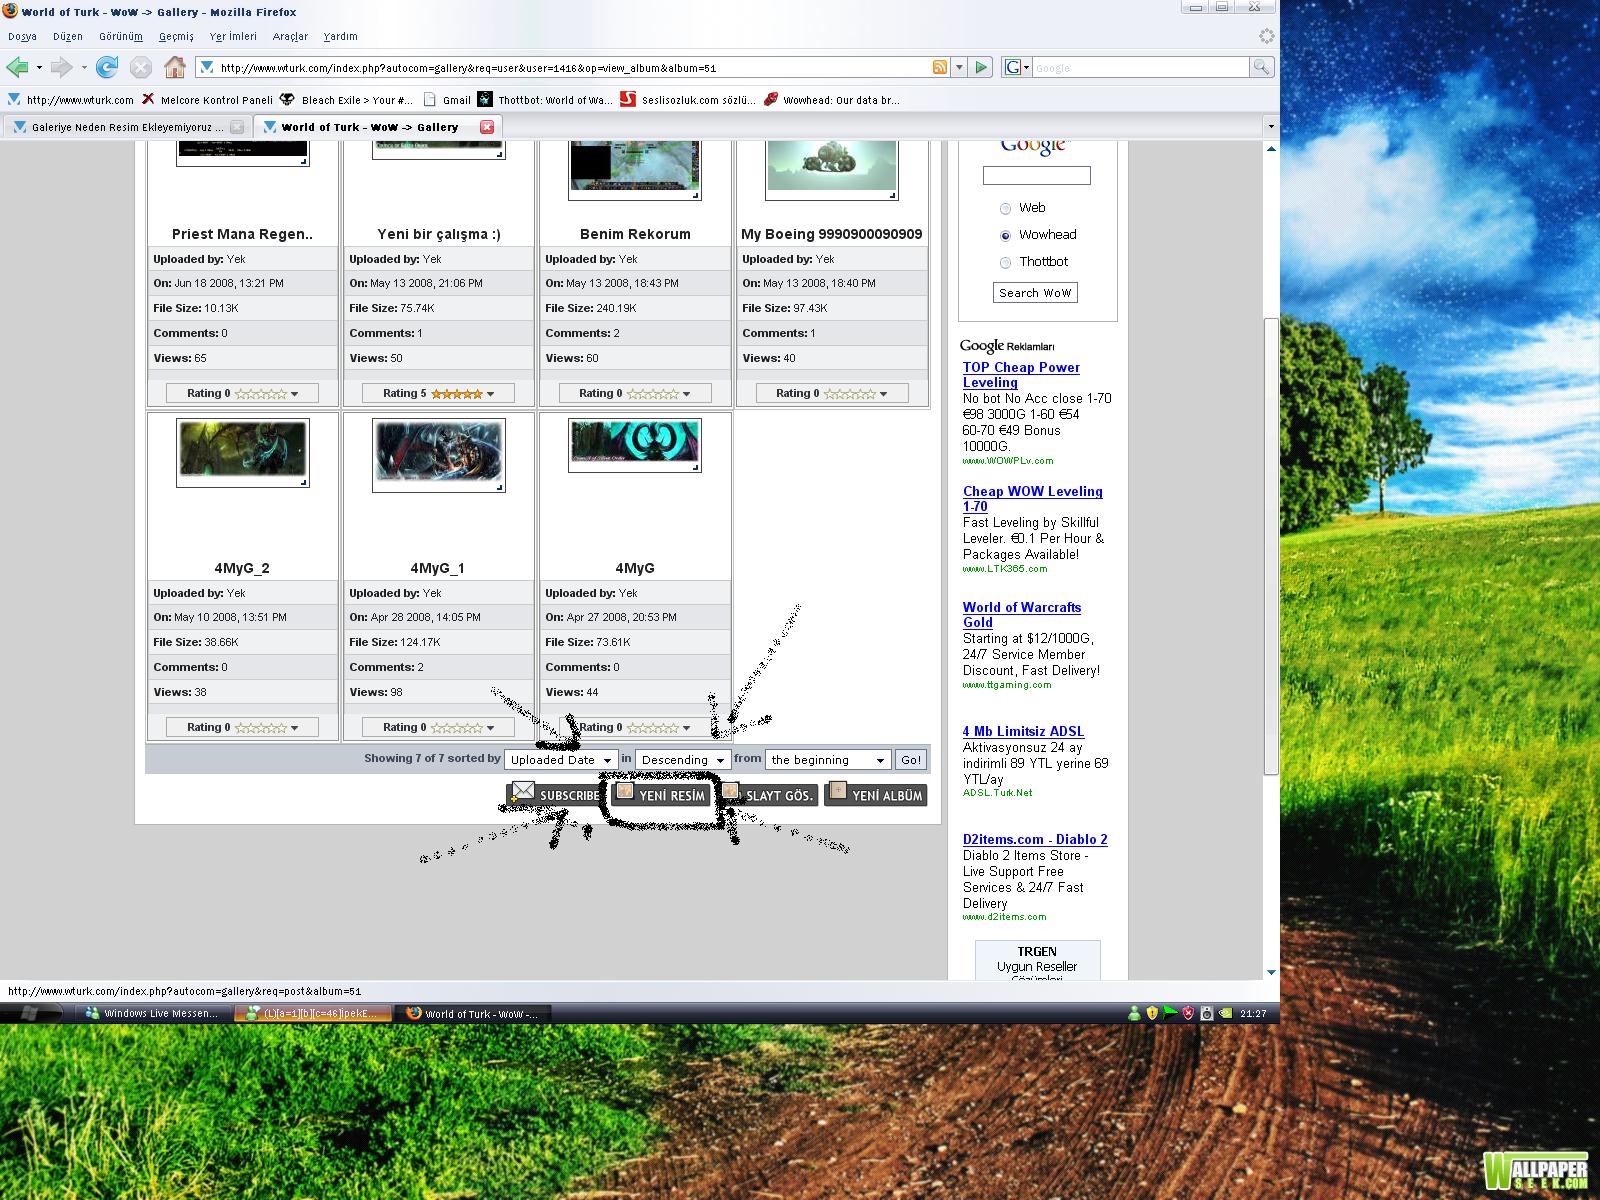1600x1200 pixels.
Task: Switch to the Galeriye Neden Resim Ekleyemiyoruz tab
Action: tap(126, 127)
